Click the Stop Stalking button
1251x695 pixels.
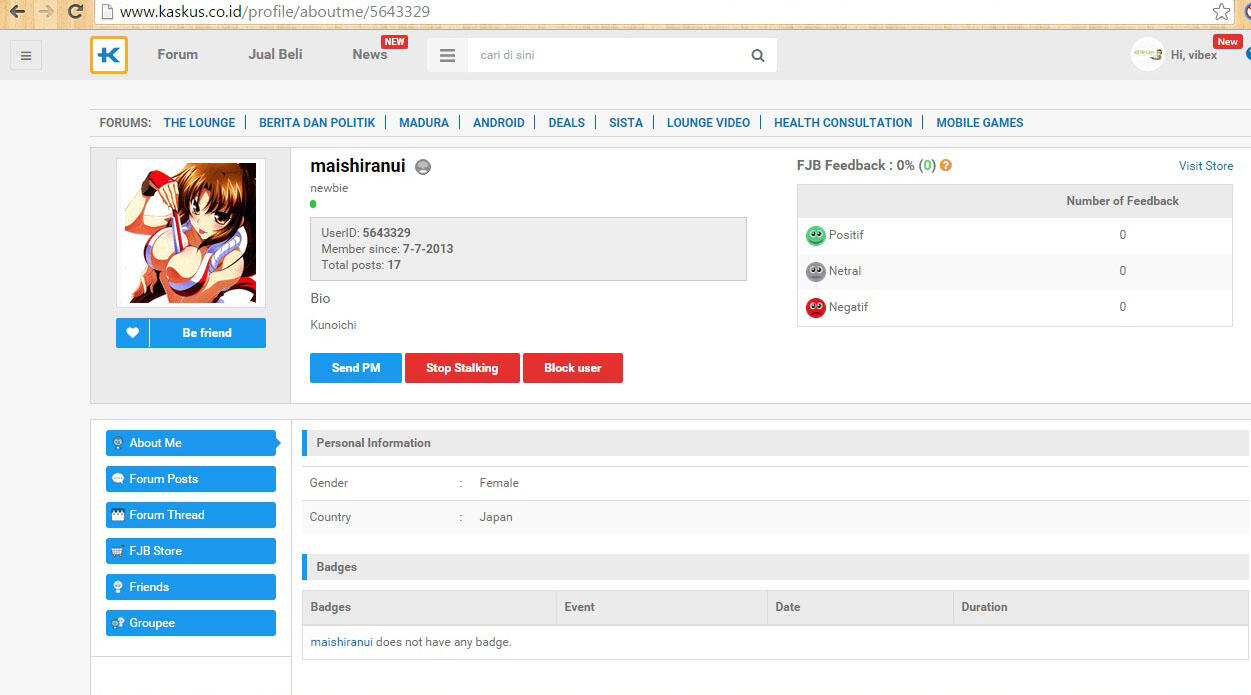462,368
